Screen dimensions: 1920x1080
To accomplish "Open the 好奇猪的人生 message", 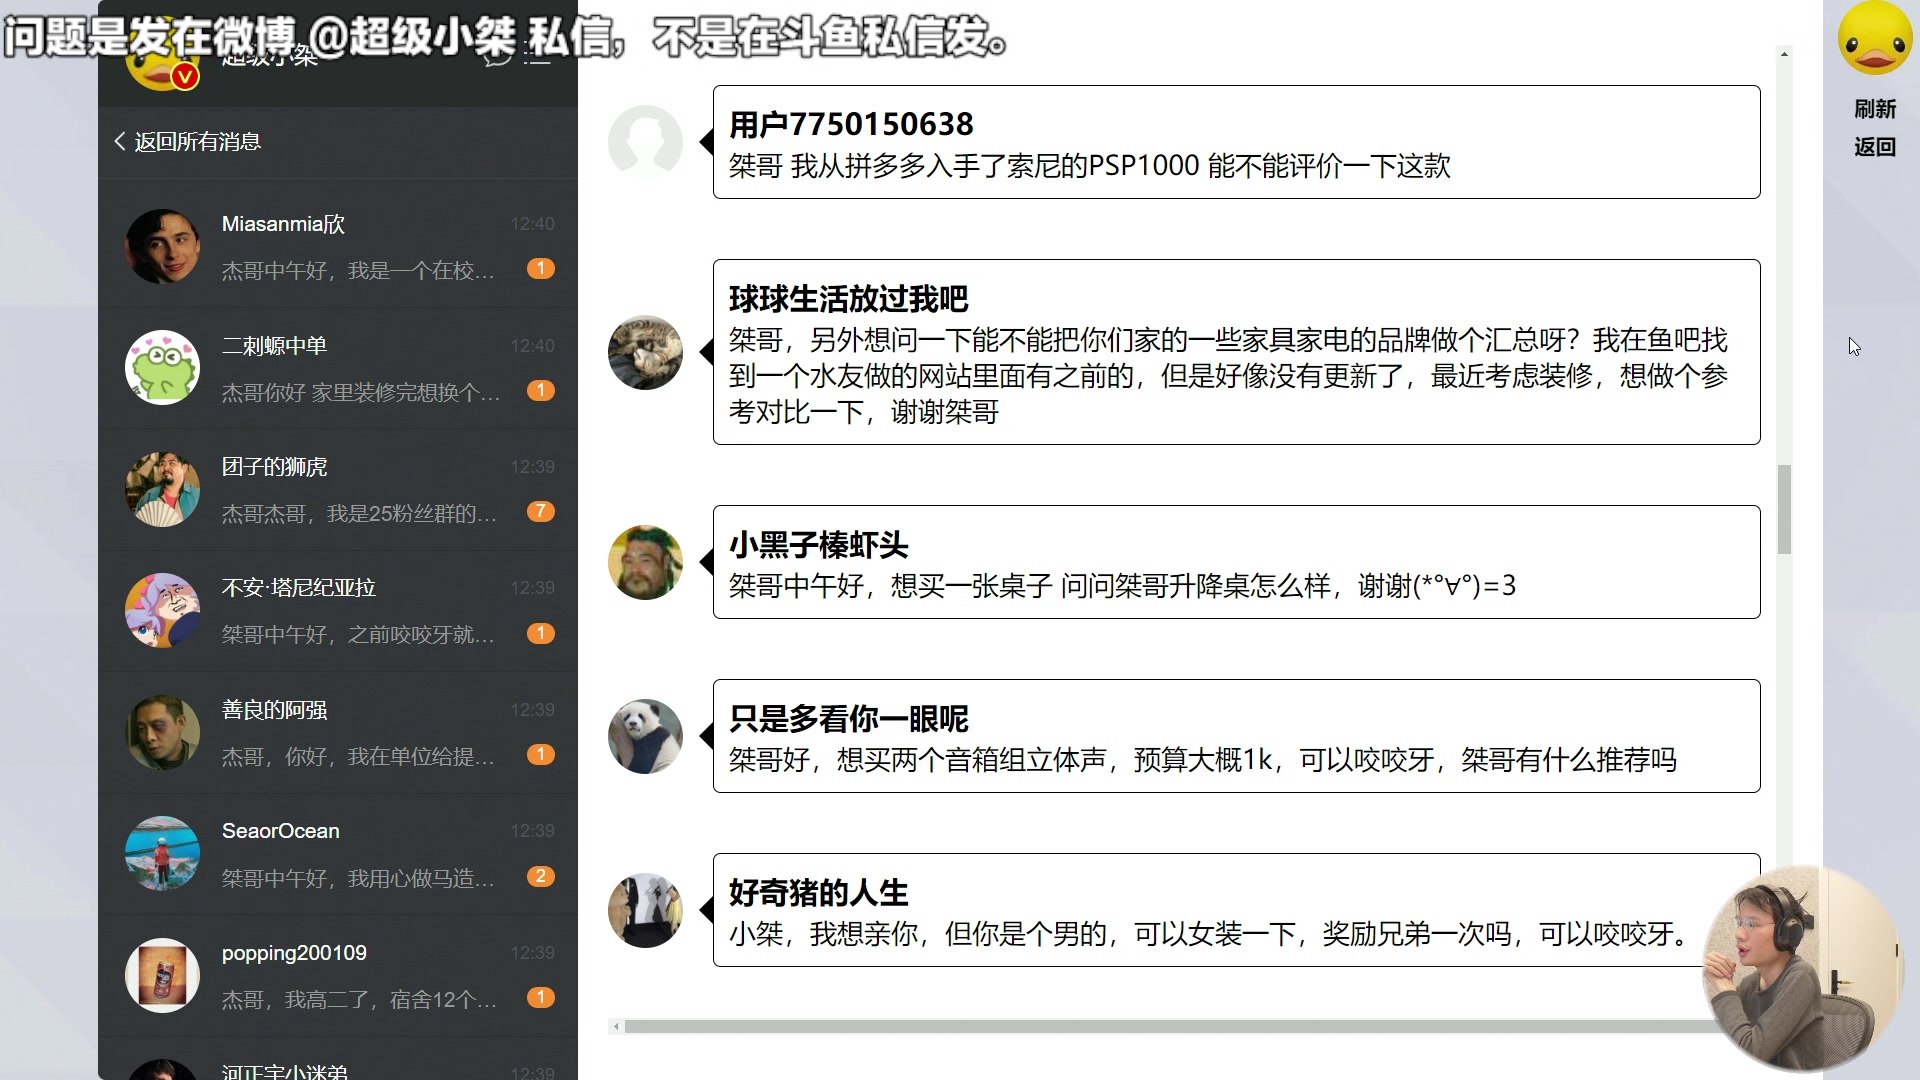I will tap(1236, 910).
